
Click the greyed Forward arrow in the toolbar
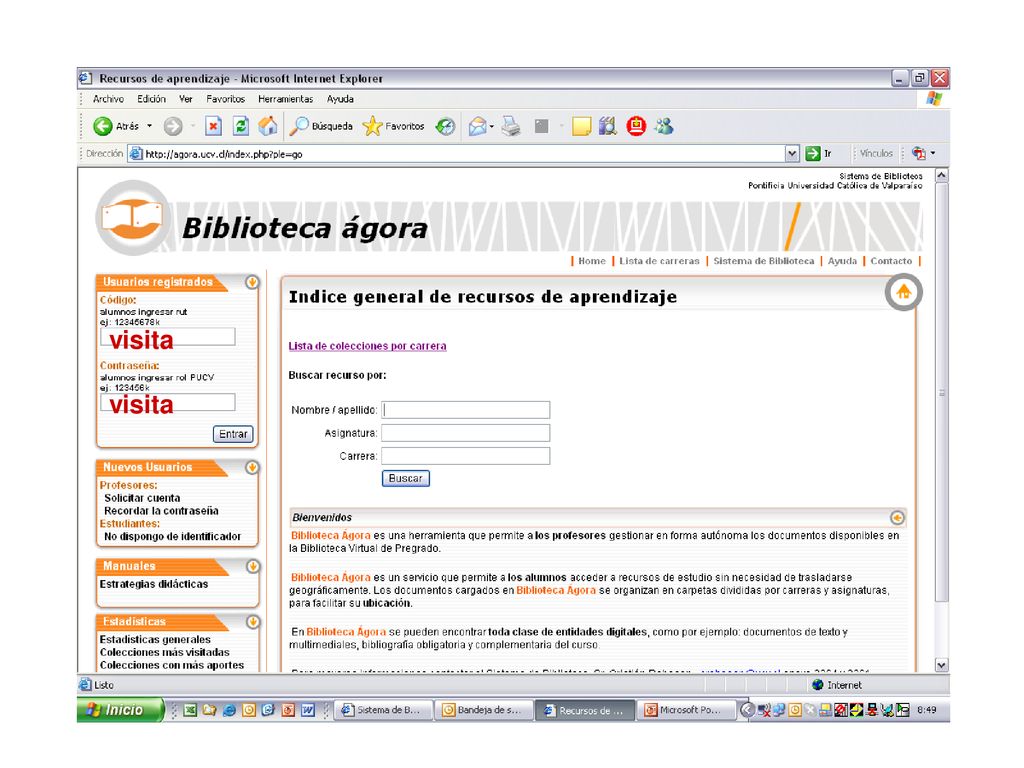pyautogui.click(x=173, y=126)
